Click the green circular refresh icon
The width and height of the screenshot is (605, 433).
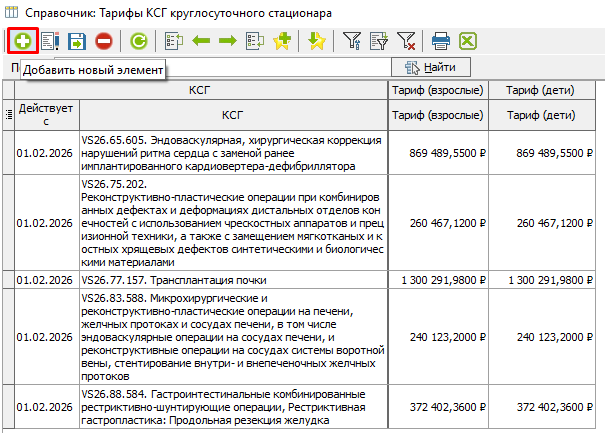[138, 41]
